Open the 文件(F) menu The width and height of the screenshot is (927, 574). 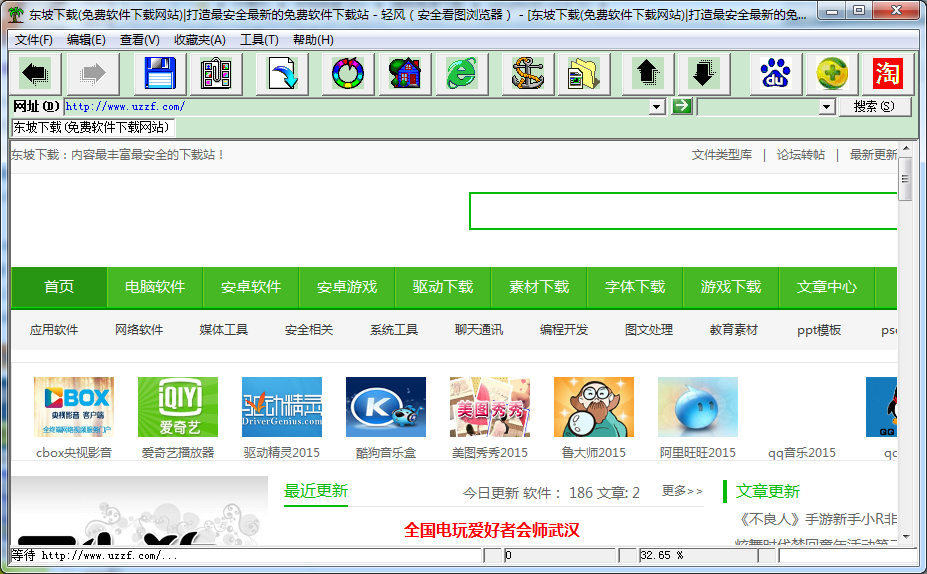point(34,40)
